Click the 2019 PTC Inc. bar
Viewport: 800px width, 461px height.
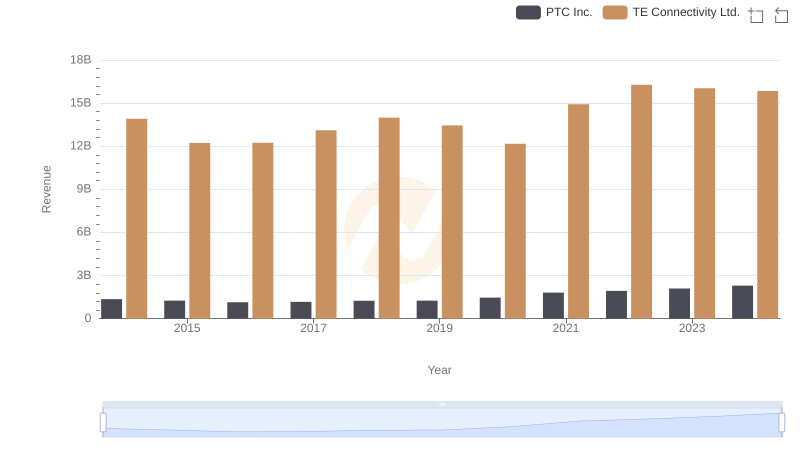click(427, 310)
